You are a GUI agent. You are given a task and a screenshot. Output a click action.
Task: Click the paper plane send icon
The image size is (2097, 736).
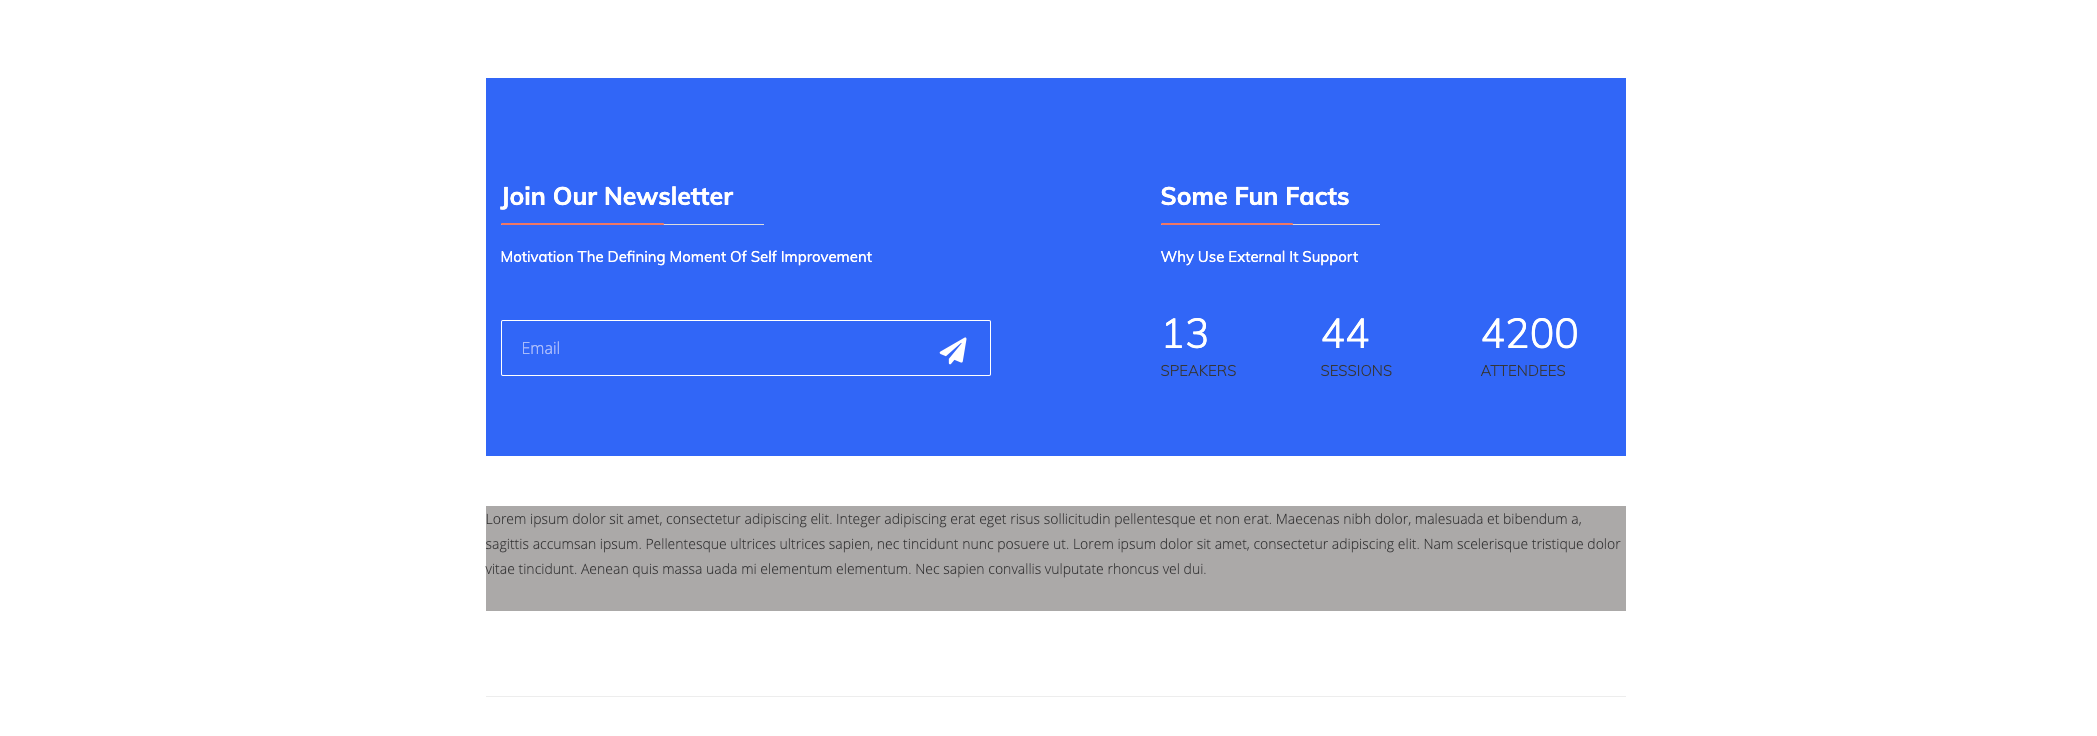pyautogui.click(x=953, y=349)
